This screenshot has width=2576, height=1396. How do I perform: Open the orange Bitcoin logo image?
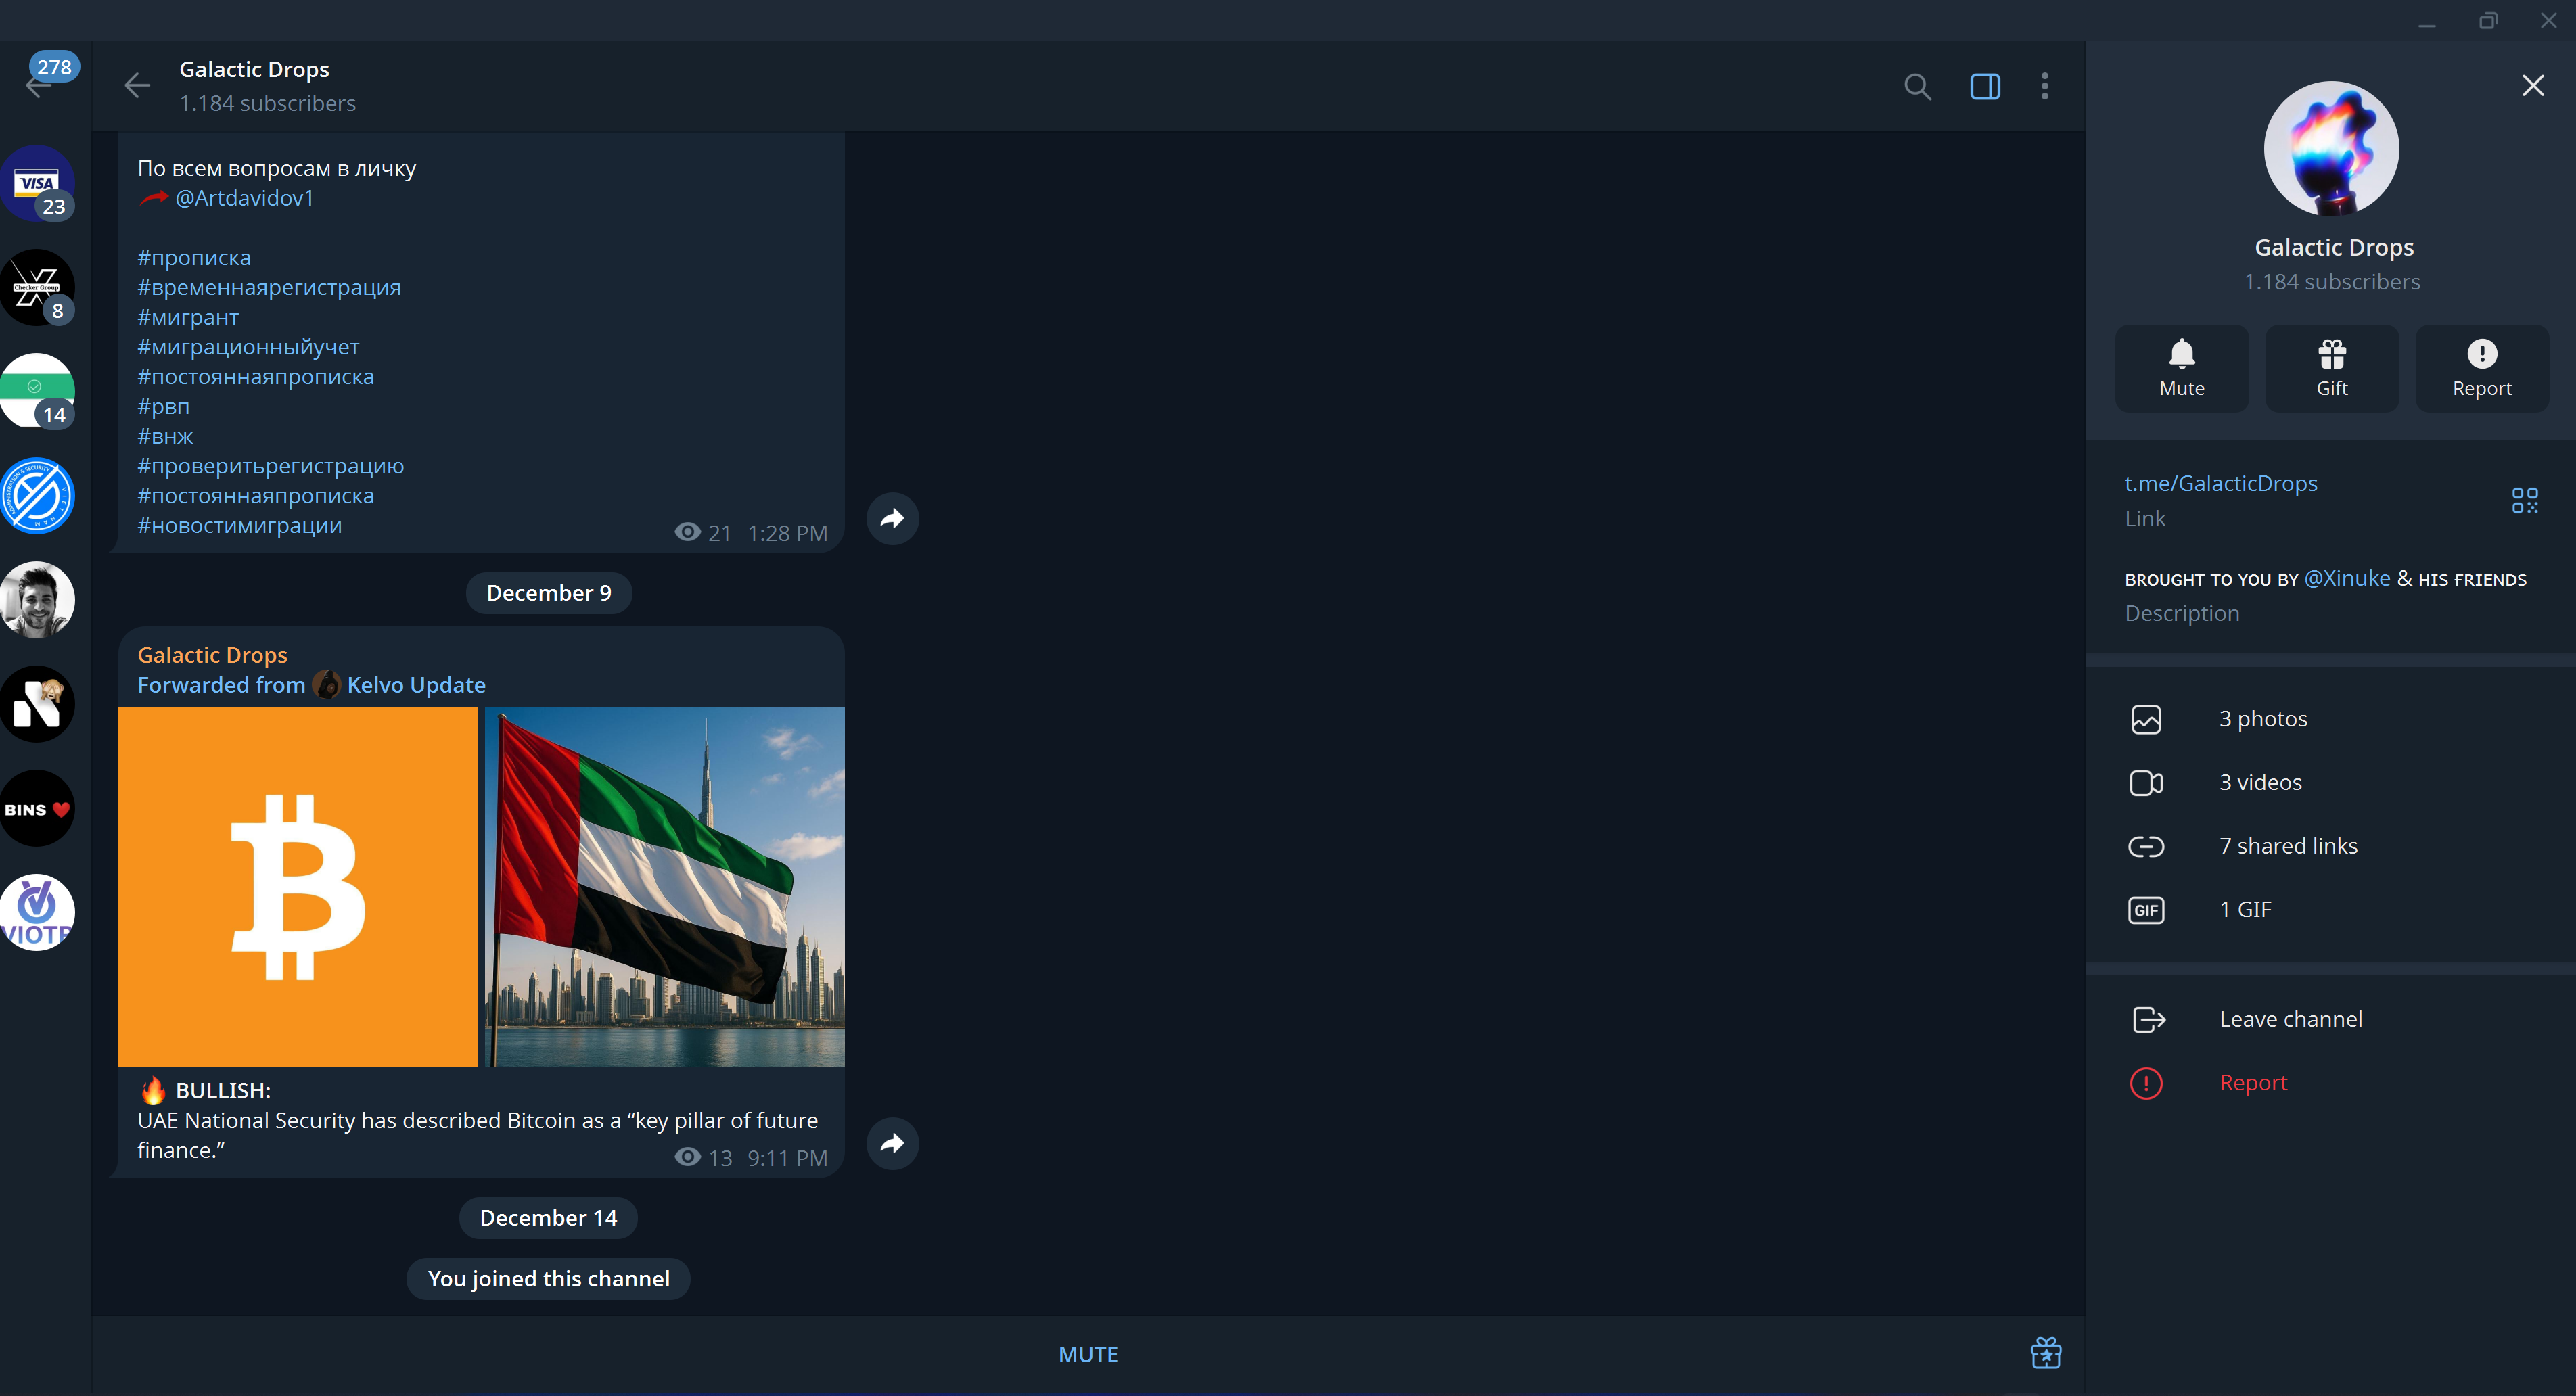298,887
